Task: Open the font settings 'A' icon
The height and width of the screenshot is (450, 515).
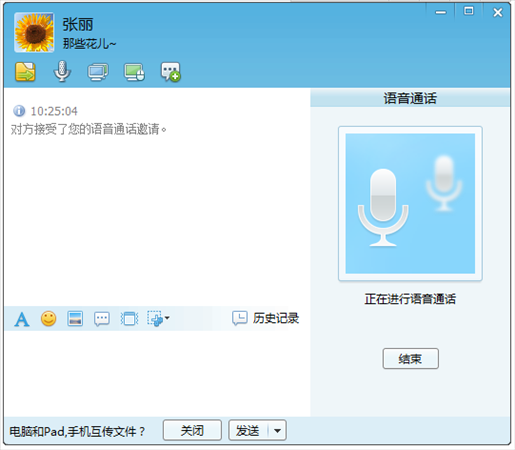Action: (22, 319)
